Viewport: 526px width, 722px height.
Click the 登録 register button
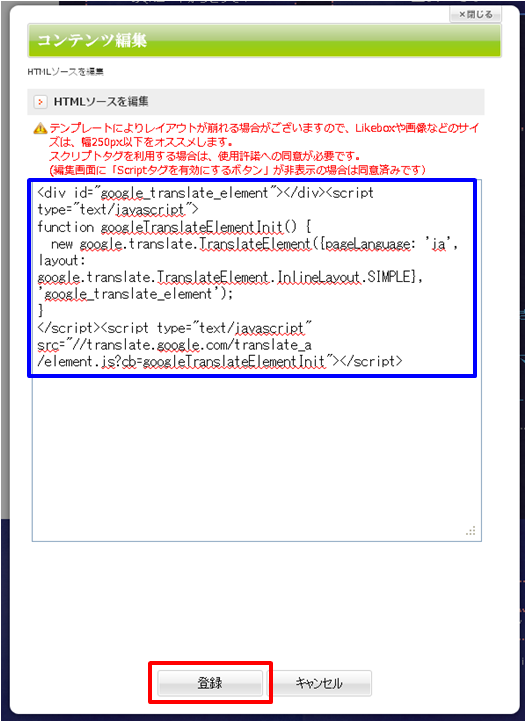coord(210,683)
